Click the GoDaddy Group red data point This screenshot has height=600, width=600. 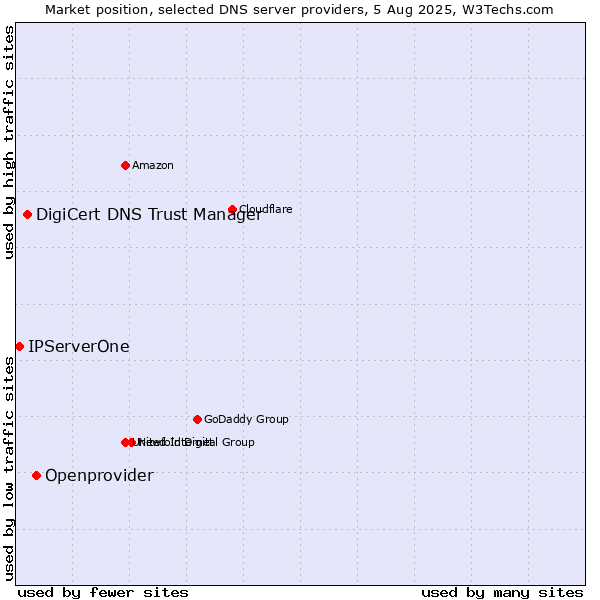[197, 419]
